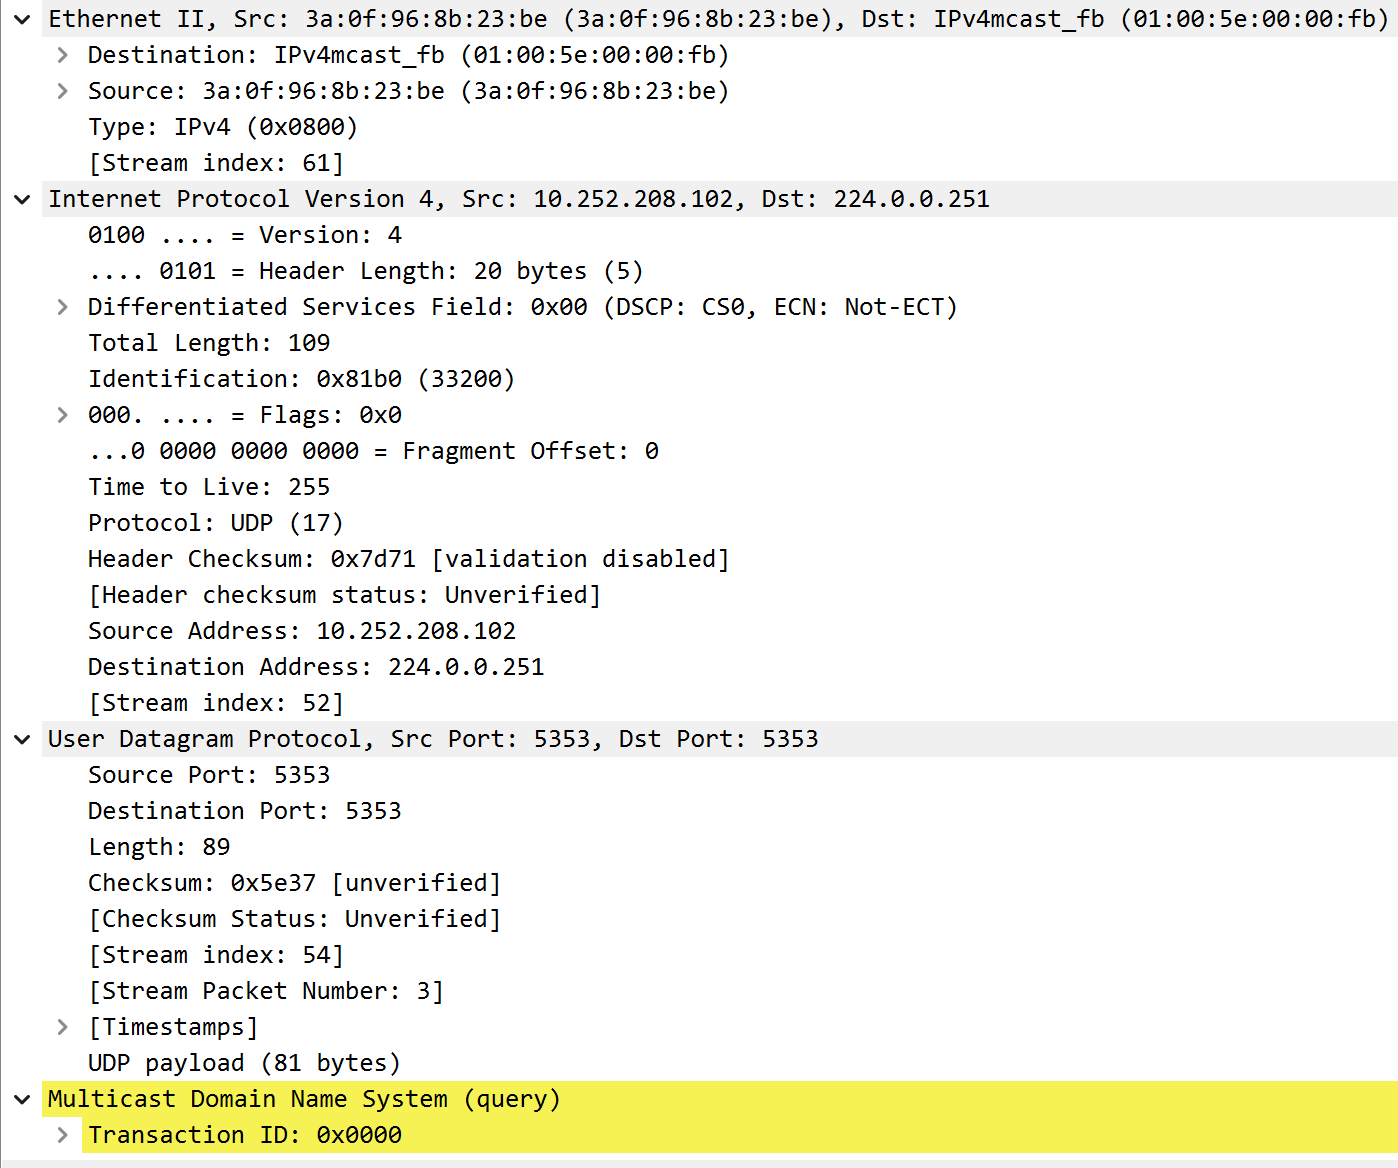Expand the Destination IPv4mcast_fb field
The image size is (1398, 1168).
[62, 55]
